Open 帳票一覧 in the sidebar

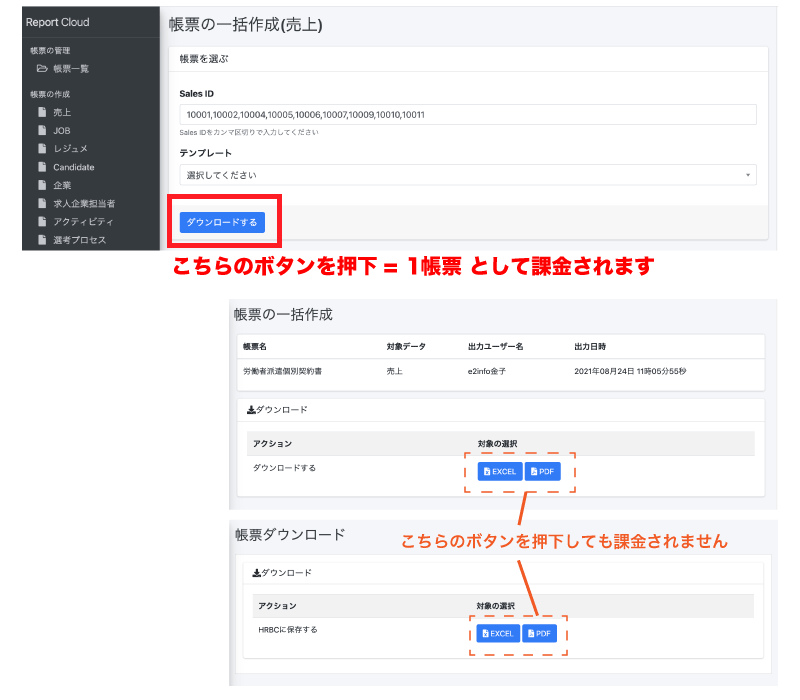point(71,69)
